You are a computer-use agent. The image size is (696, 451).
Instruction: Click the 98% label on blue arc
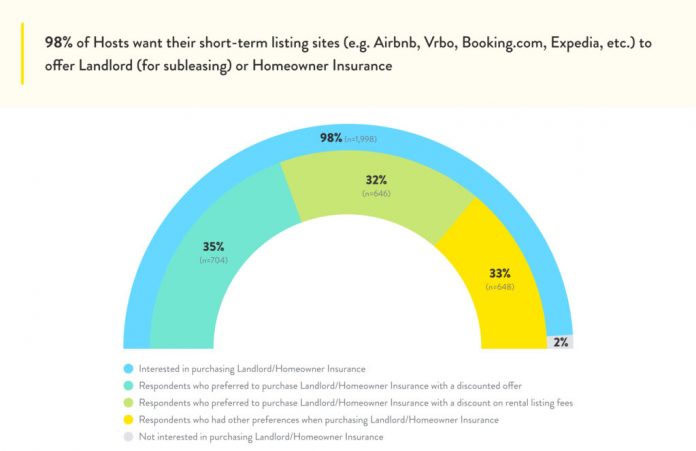331,138
